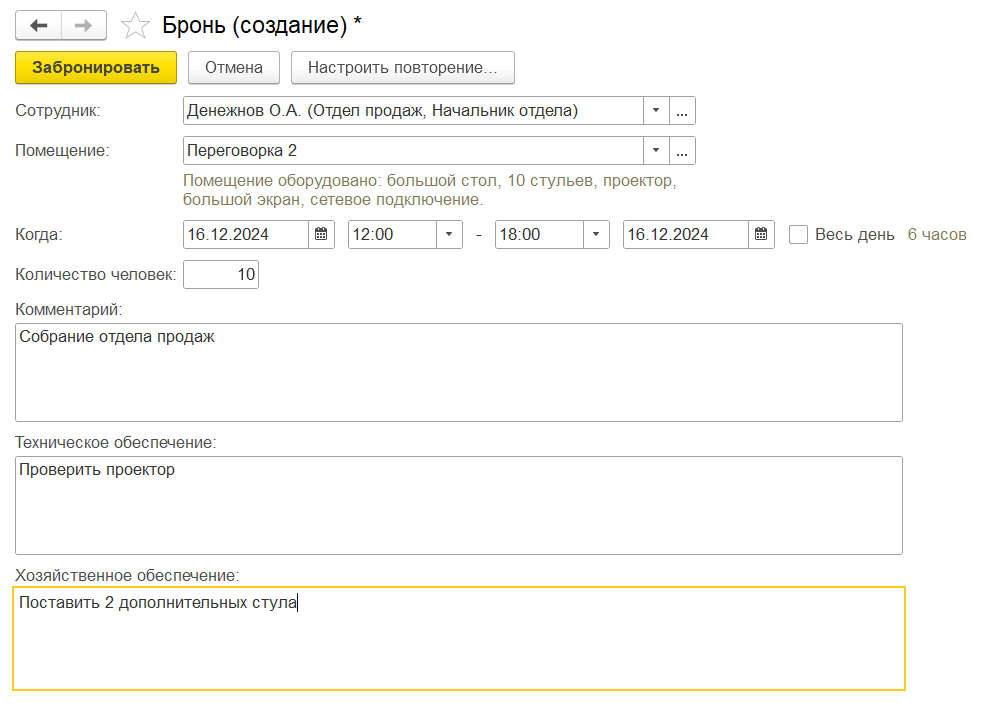The image size is (984, 706).
Task: Click the Отмена button
Action: tap(234, 68)
